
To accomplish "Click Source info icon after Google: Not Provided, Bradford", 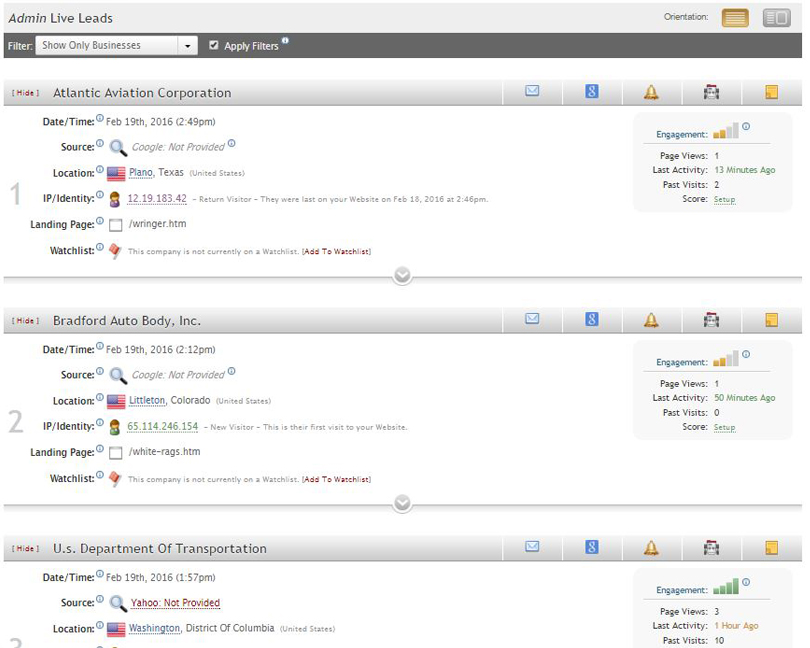I will 231,371.
